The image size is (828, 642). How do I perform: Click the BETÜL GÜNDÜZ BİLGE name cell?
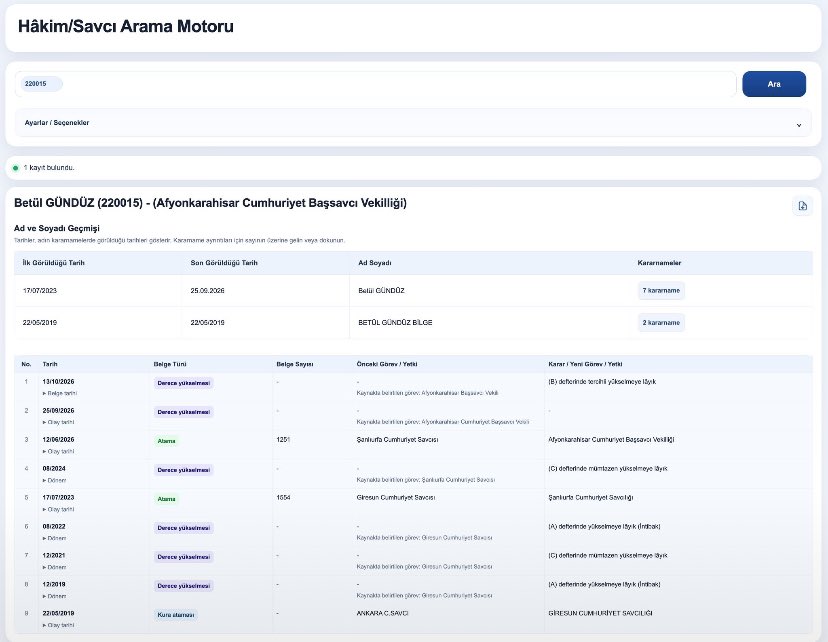click(x=395, y=323)
